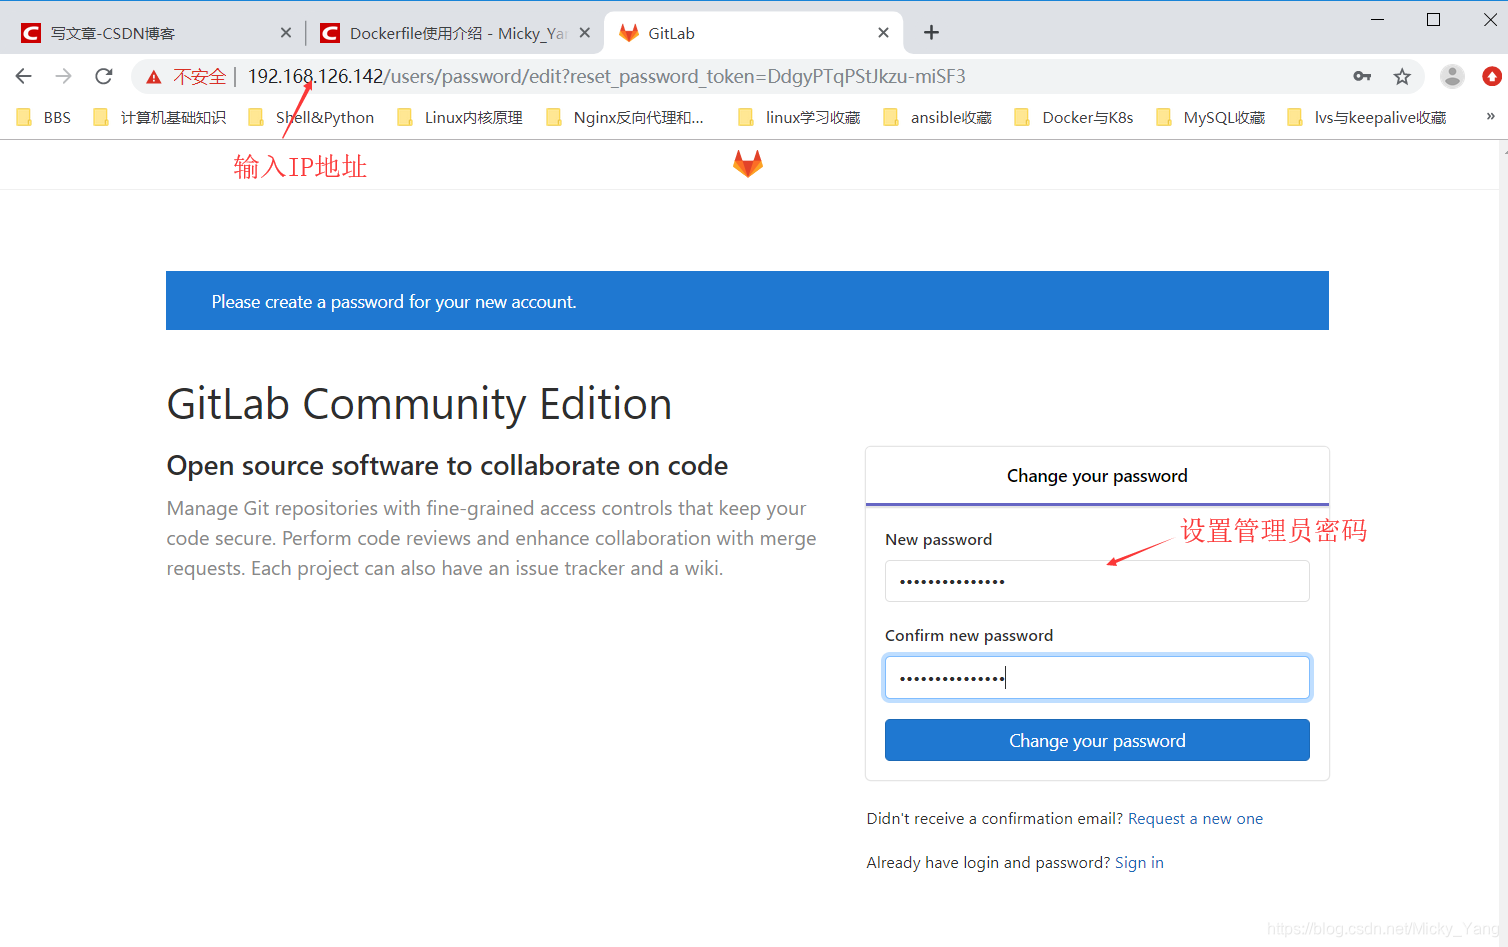The image size is (1508, 947).
Task: Click the Please create a password banner
Action: (747, 300)
